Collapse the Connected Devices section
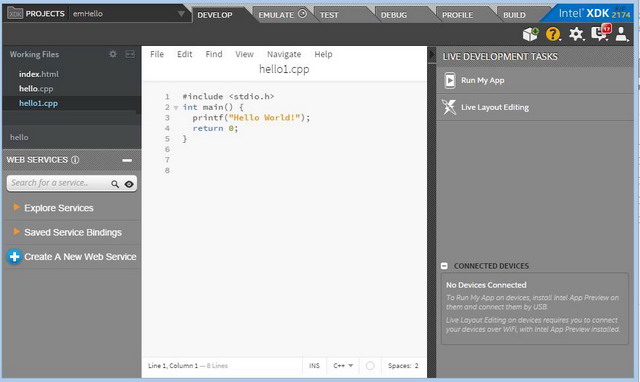Viewport: 640px width, 382px height. click(x=444, y=266)
